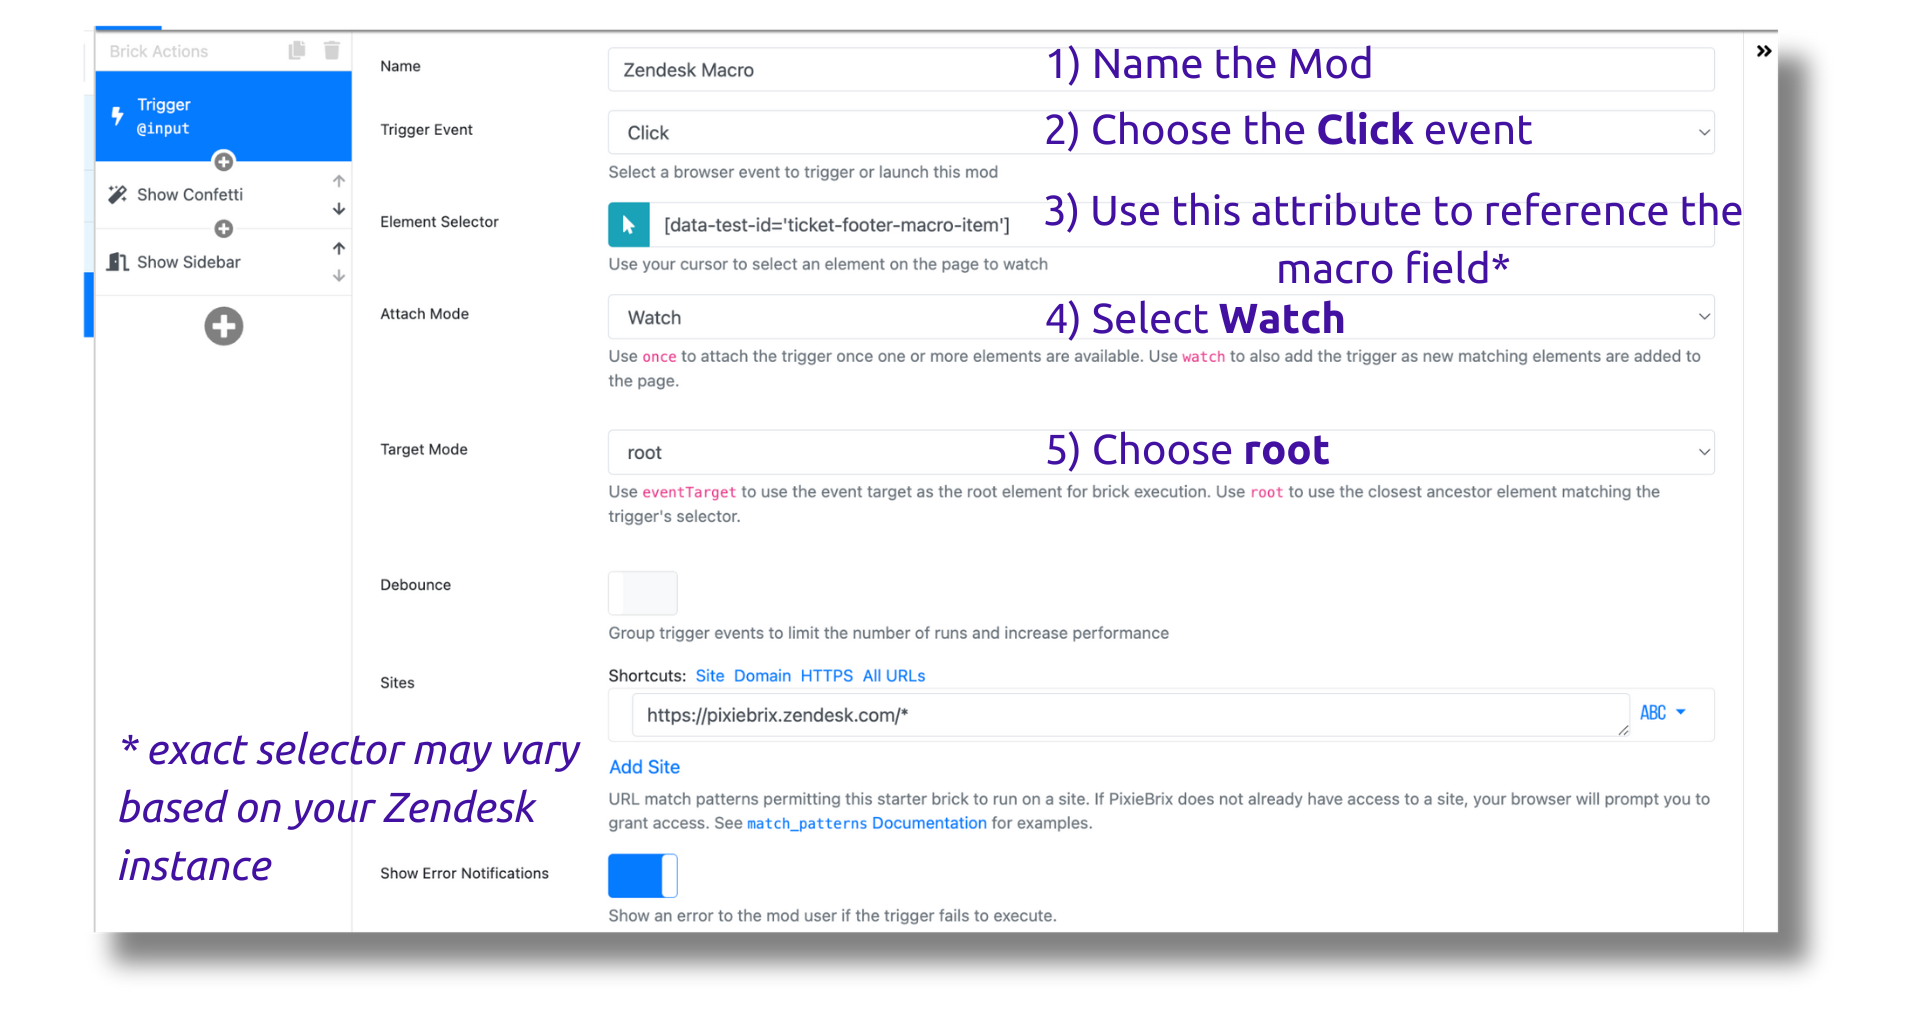Open the Trigger Event dropdown
This screenshot has width=1920, height=1020.
tap(1703, 131)
